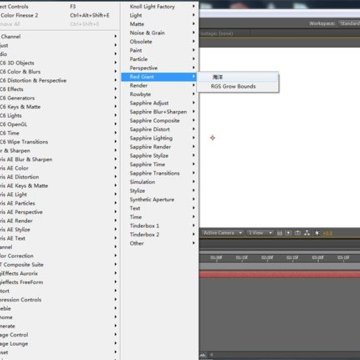
Task: Open the Sapphire Lighting submenu
Action: (x=160, y=138)
